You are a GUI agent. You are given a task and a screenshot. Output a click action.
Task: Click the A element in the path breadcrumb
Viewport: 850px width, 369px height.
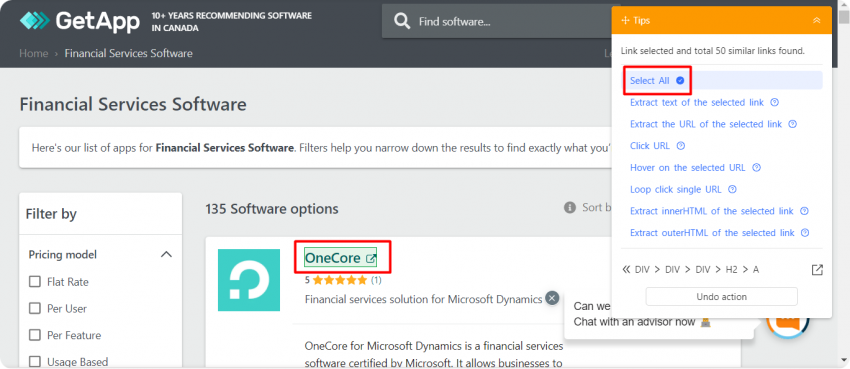point(756,269)
